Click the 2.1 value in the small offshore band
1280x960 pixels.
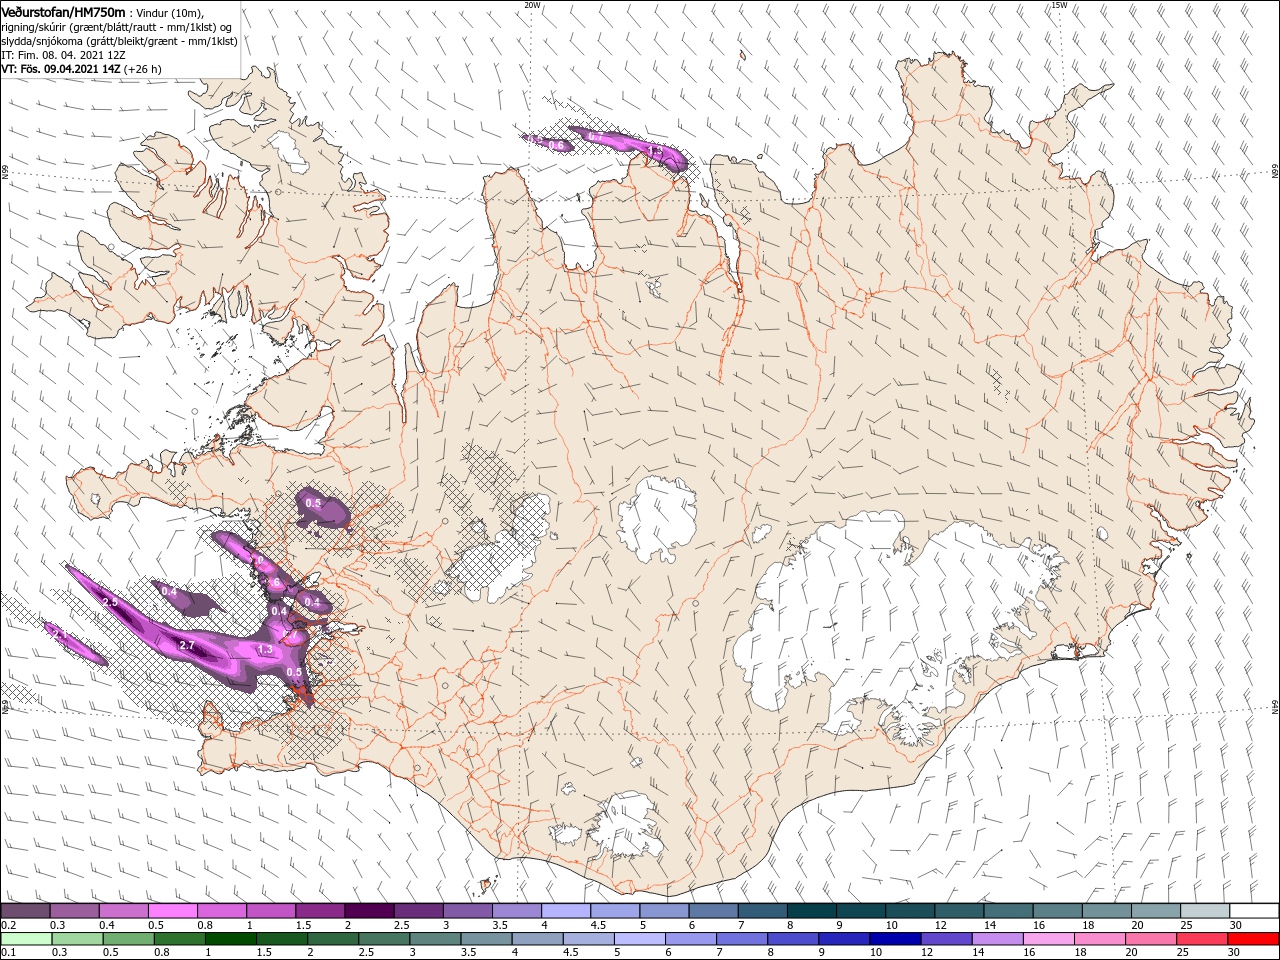tap(59, 634)
